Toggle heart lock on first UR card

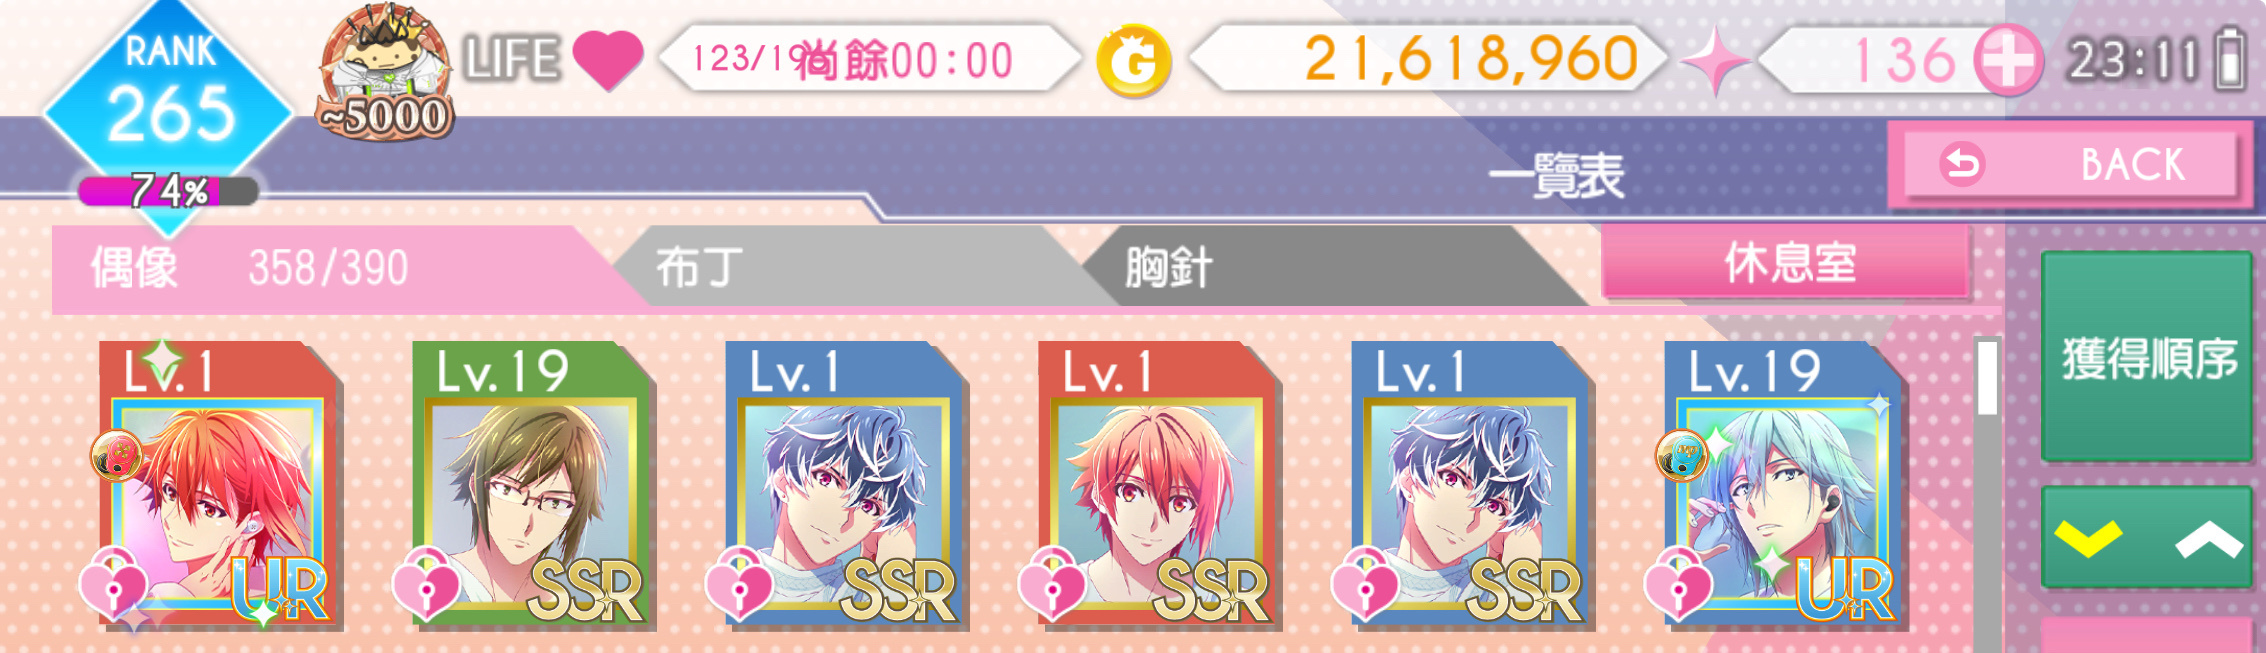[113, 585]
